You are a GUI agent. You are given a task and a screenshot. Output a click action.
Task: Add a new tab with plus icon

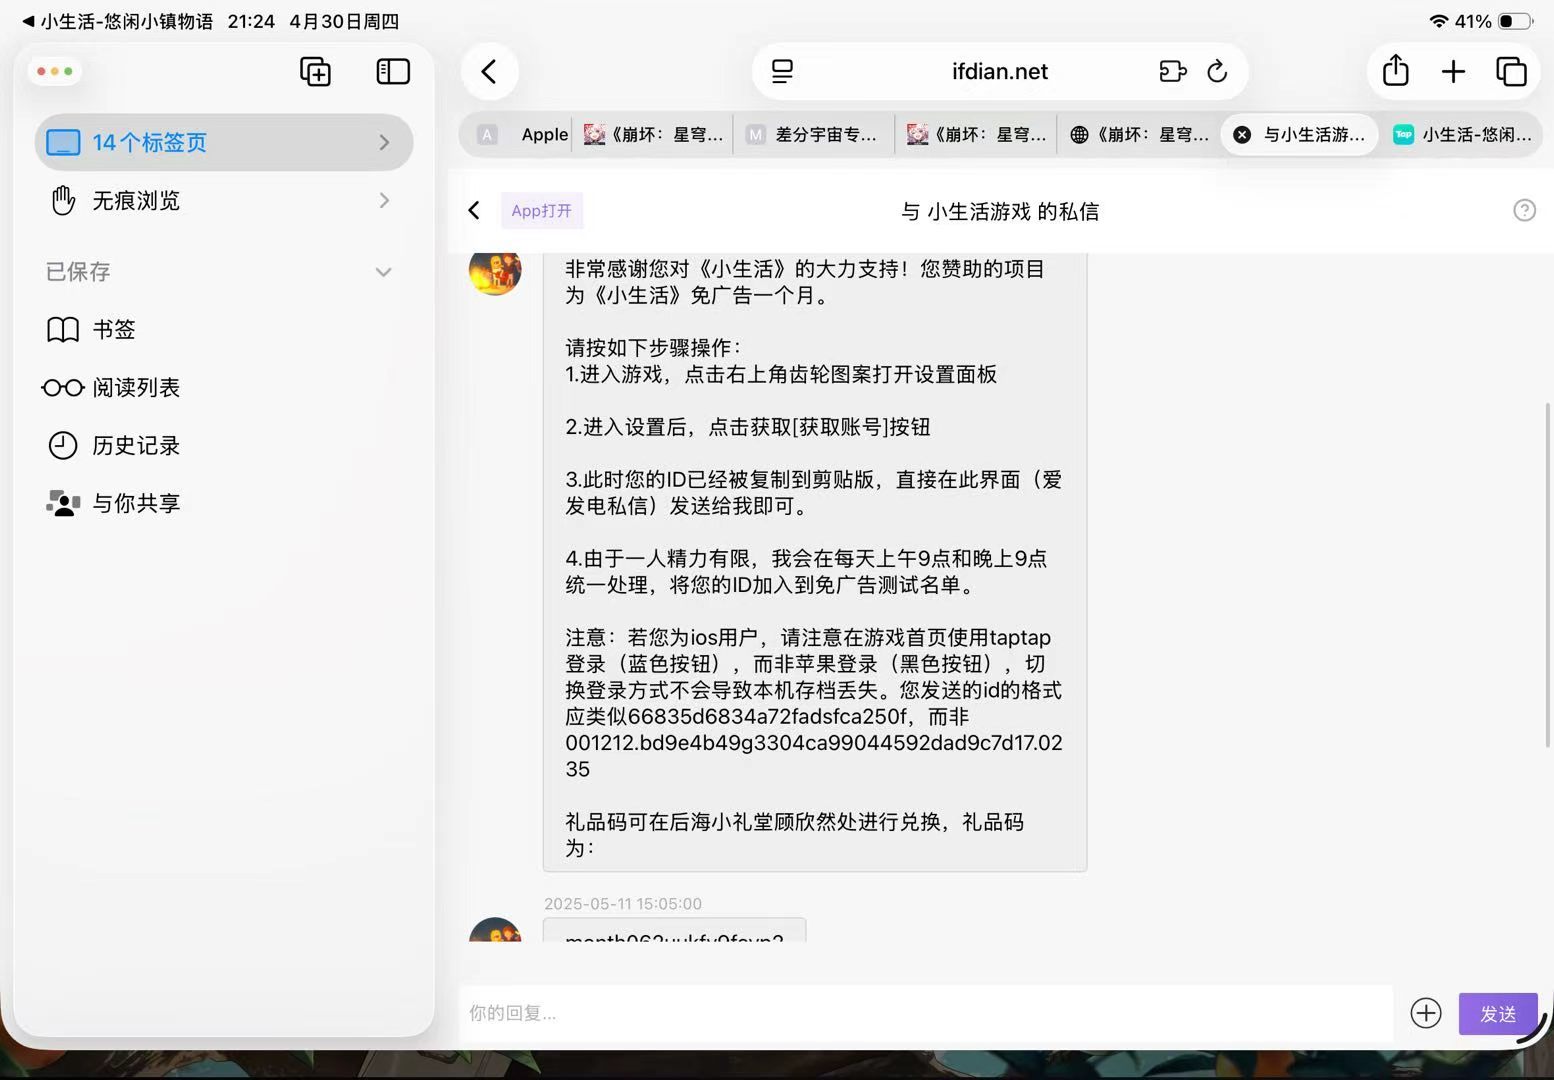(x=1453, y=72)
